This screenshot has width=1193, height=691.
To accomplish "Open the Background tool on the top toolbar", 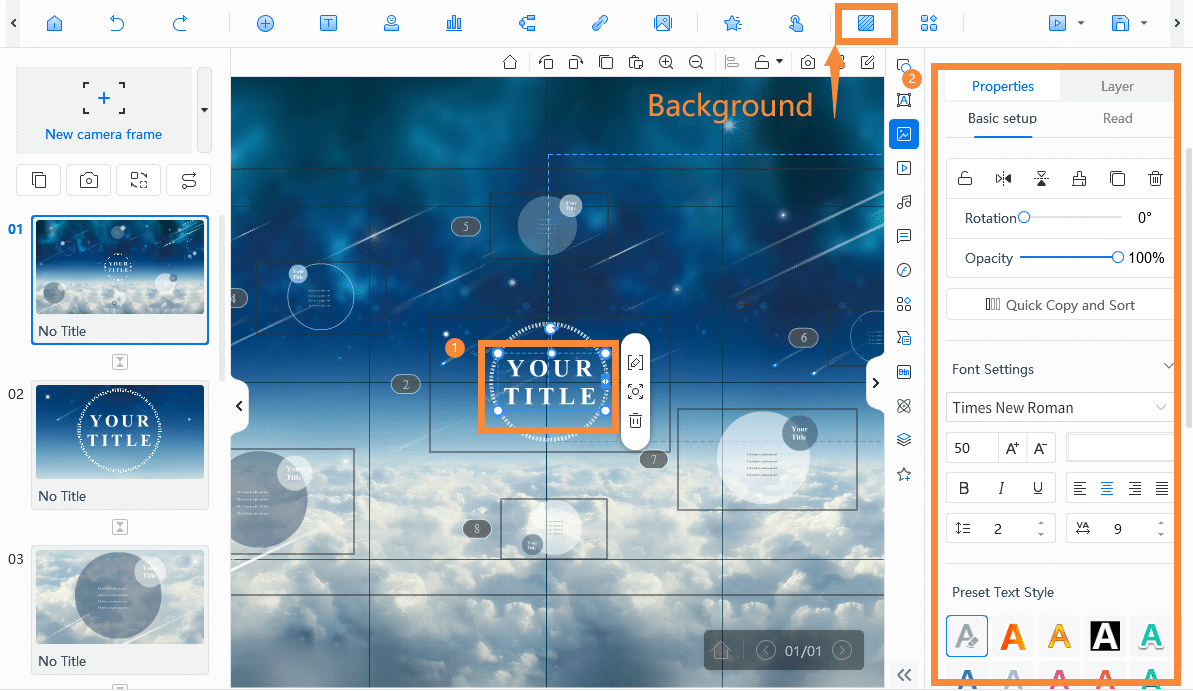I will pyautogui.click(x=866, y=23).
